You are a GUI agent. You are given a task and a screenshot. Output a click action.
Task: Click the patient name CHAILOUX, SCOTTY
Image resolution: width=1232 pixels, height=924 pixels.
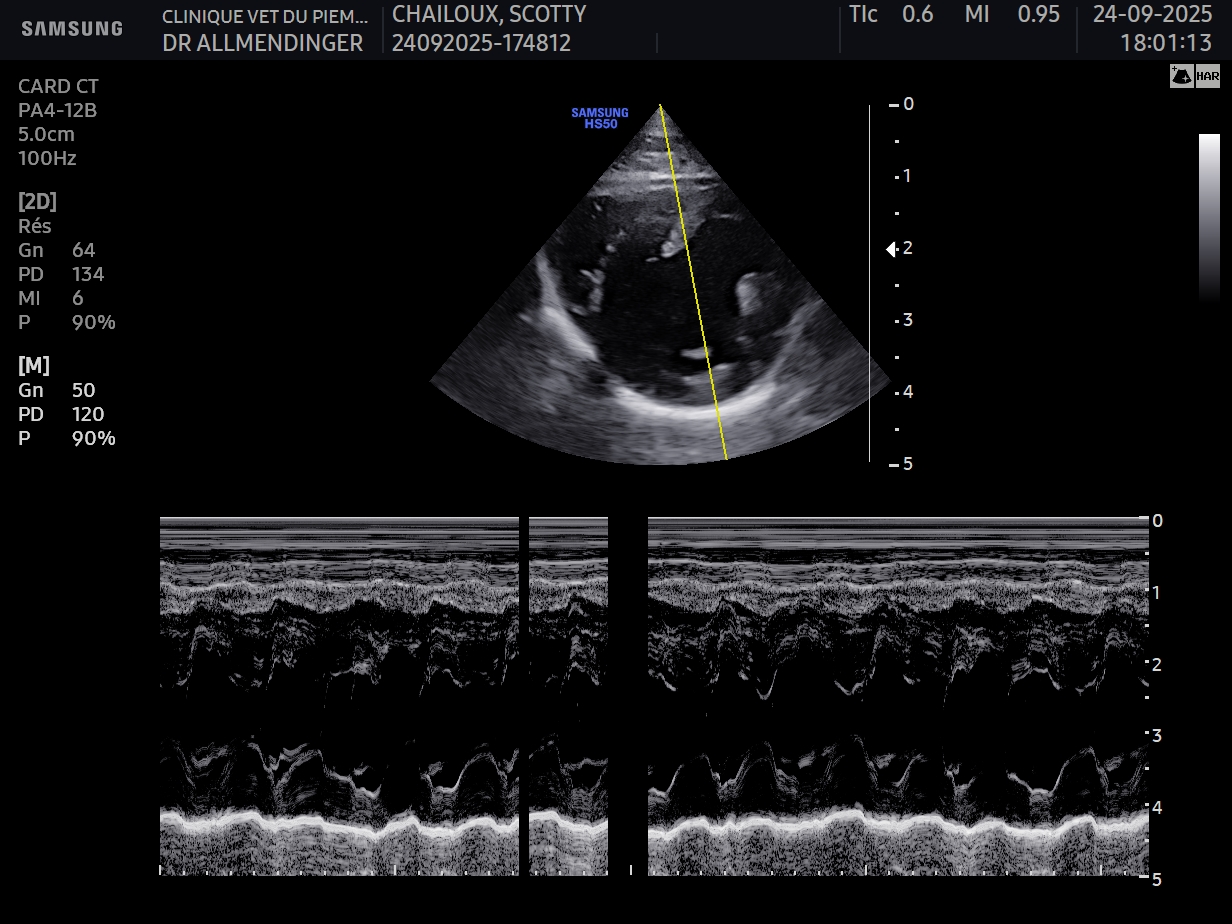point(489,14)
